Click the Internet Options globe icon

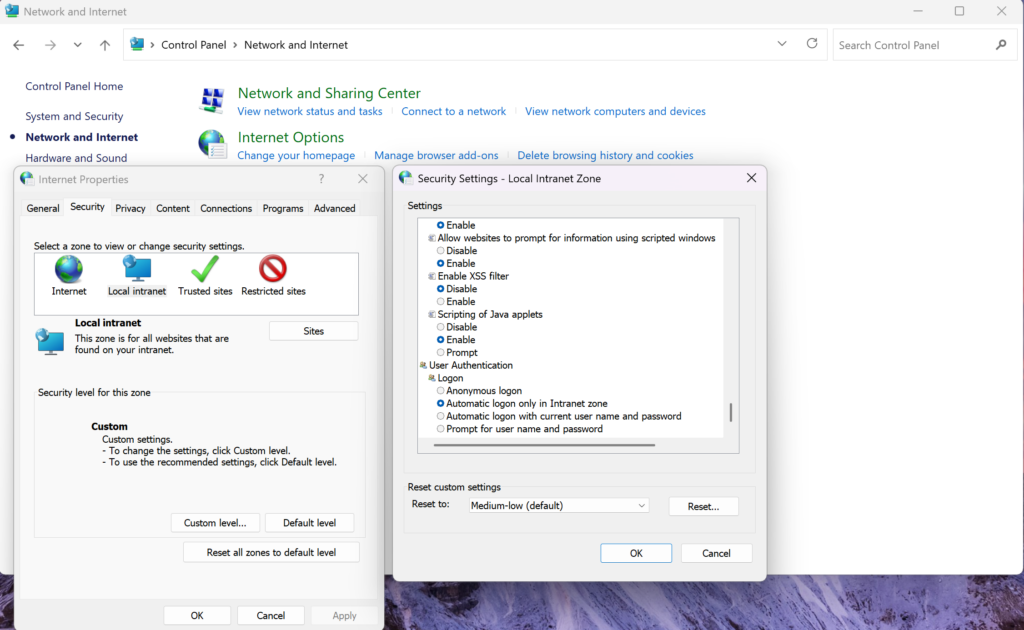(x=212, y=144)
